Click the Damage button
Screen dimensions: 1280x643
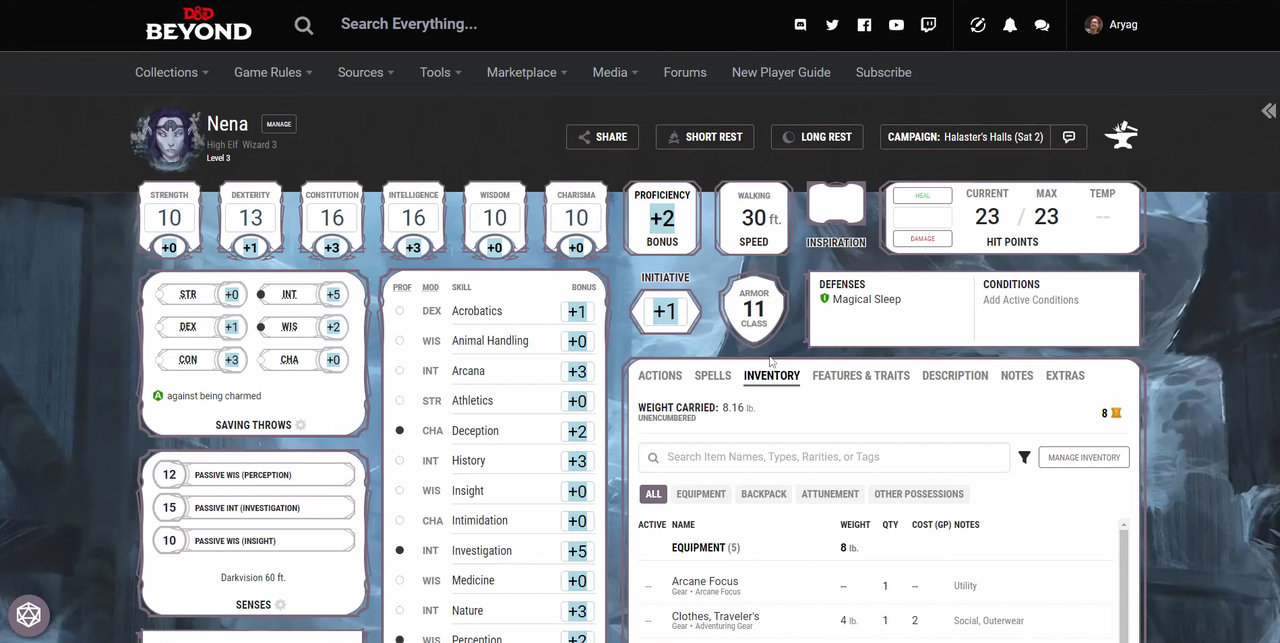tap(923, 239)
